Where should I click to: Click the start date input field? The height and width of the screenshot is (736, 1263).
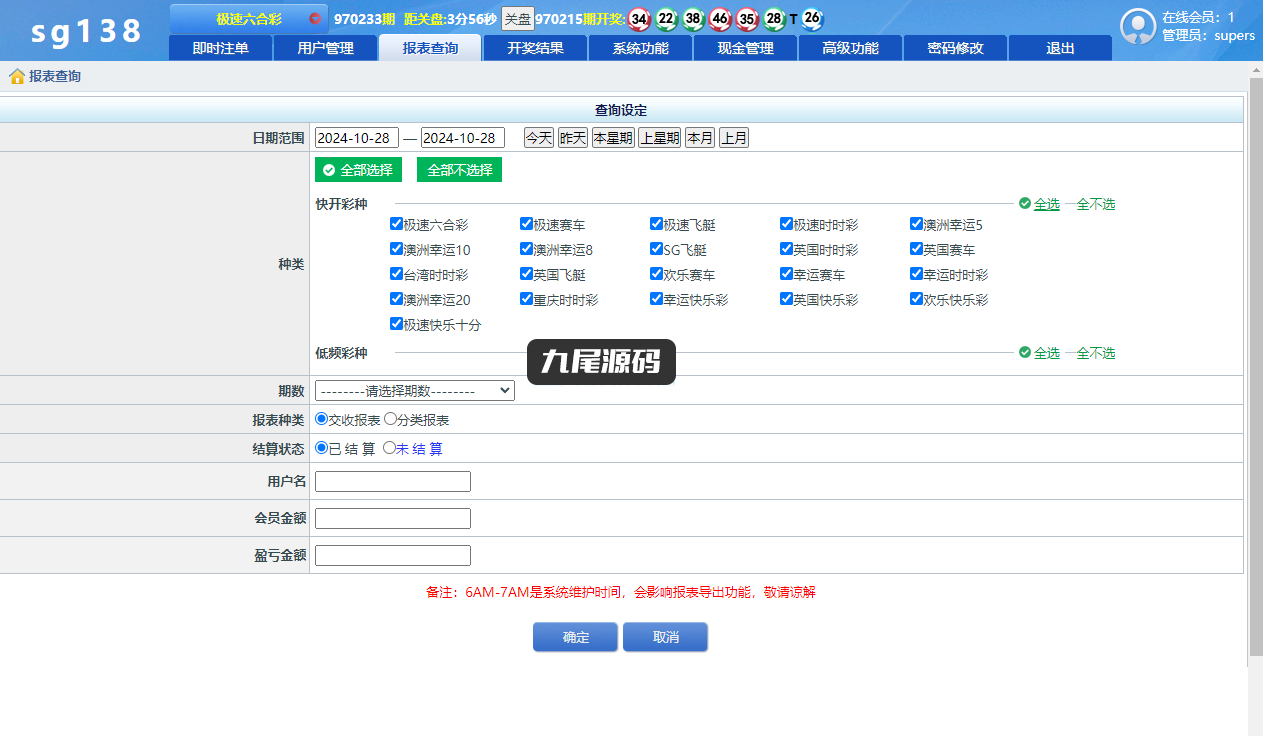(x=357, y=138)
